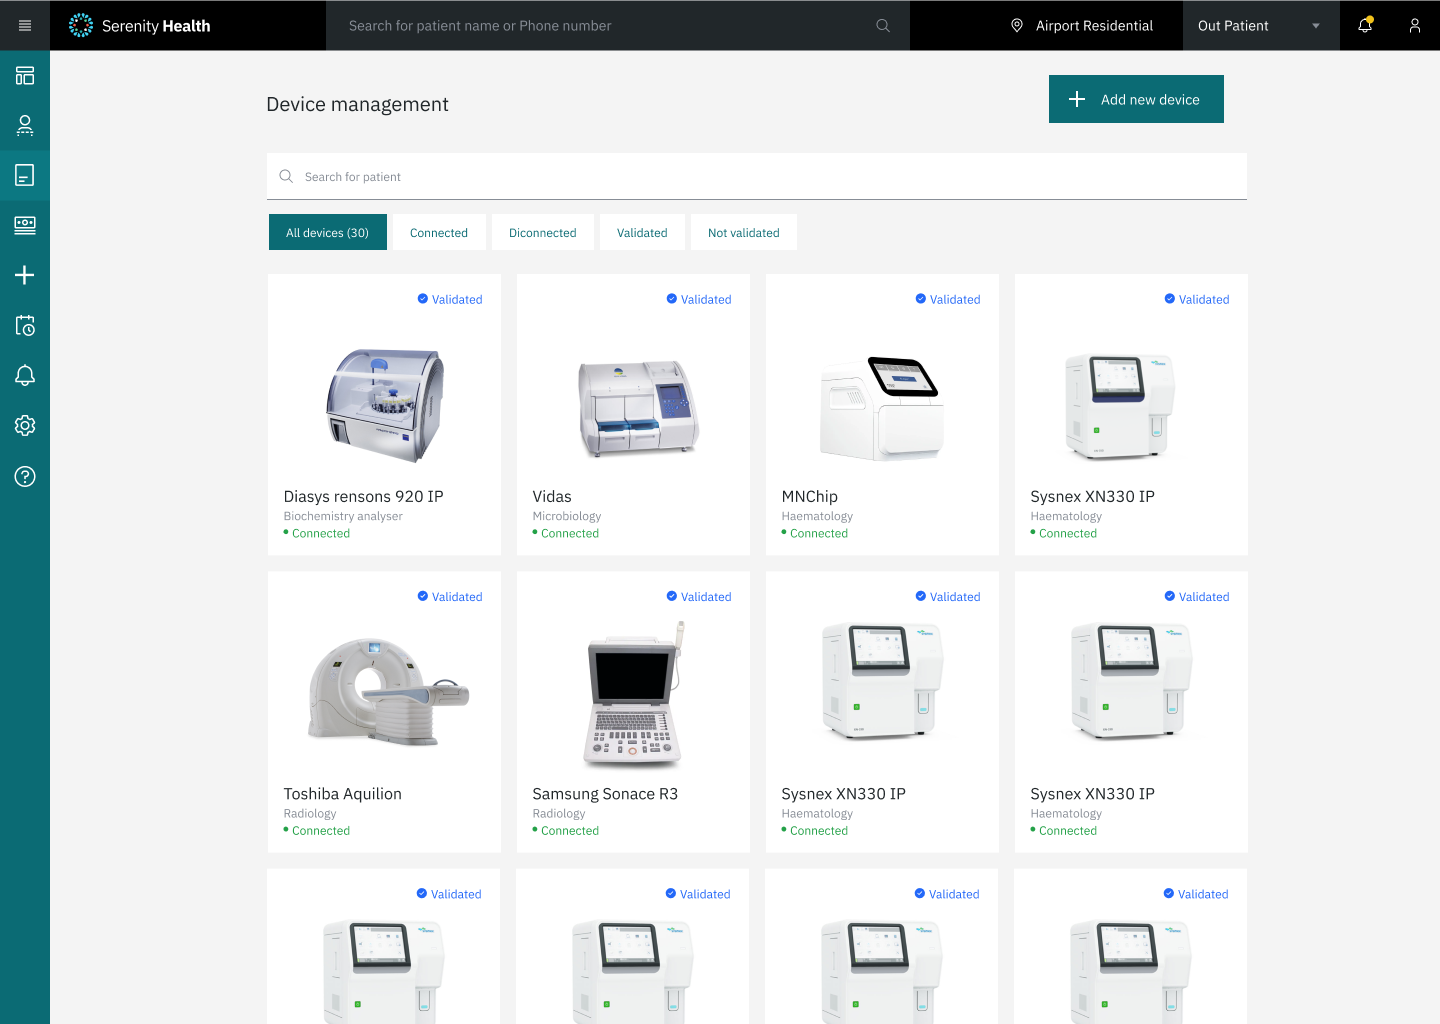1440x1024 pixels.
Task: Open Samsung Sonace R3 device image
Action: [x=634, y=695]
